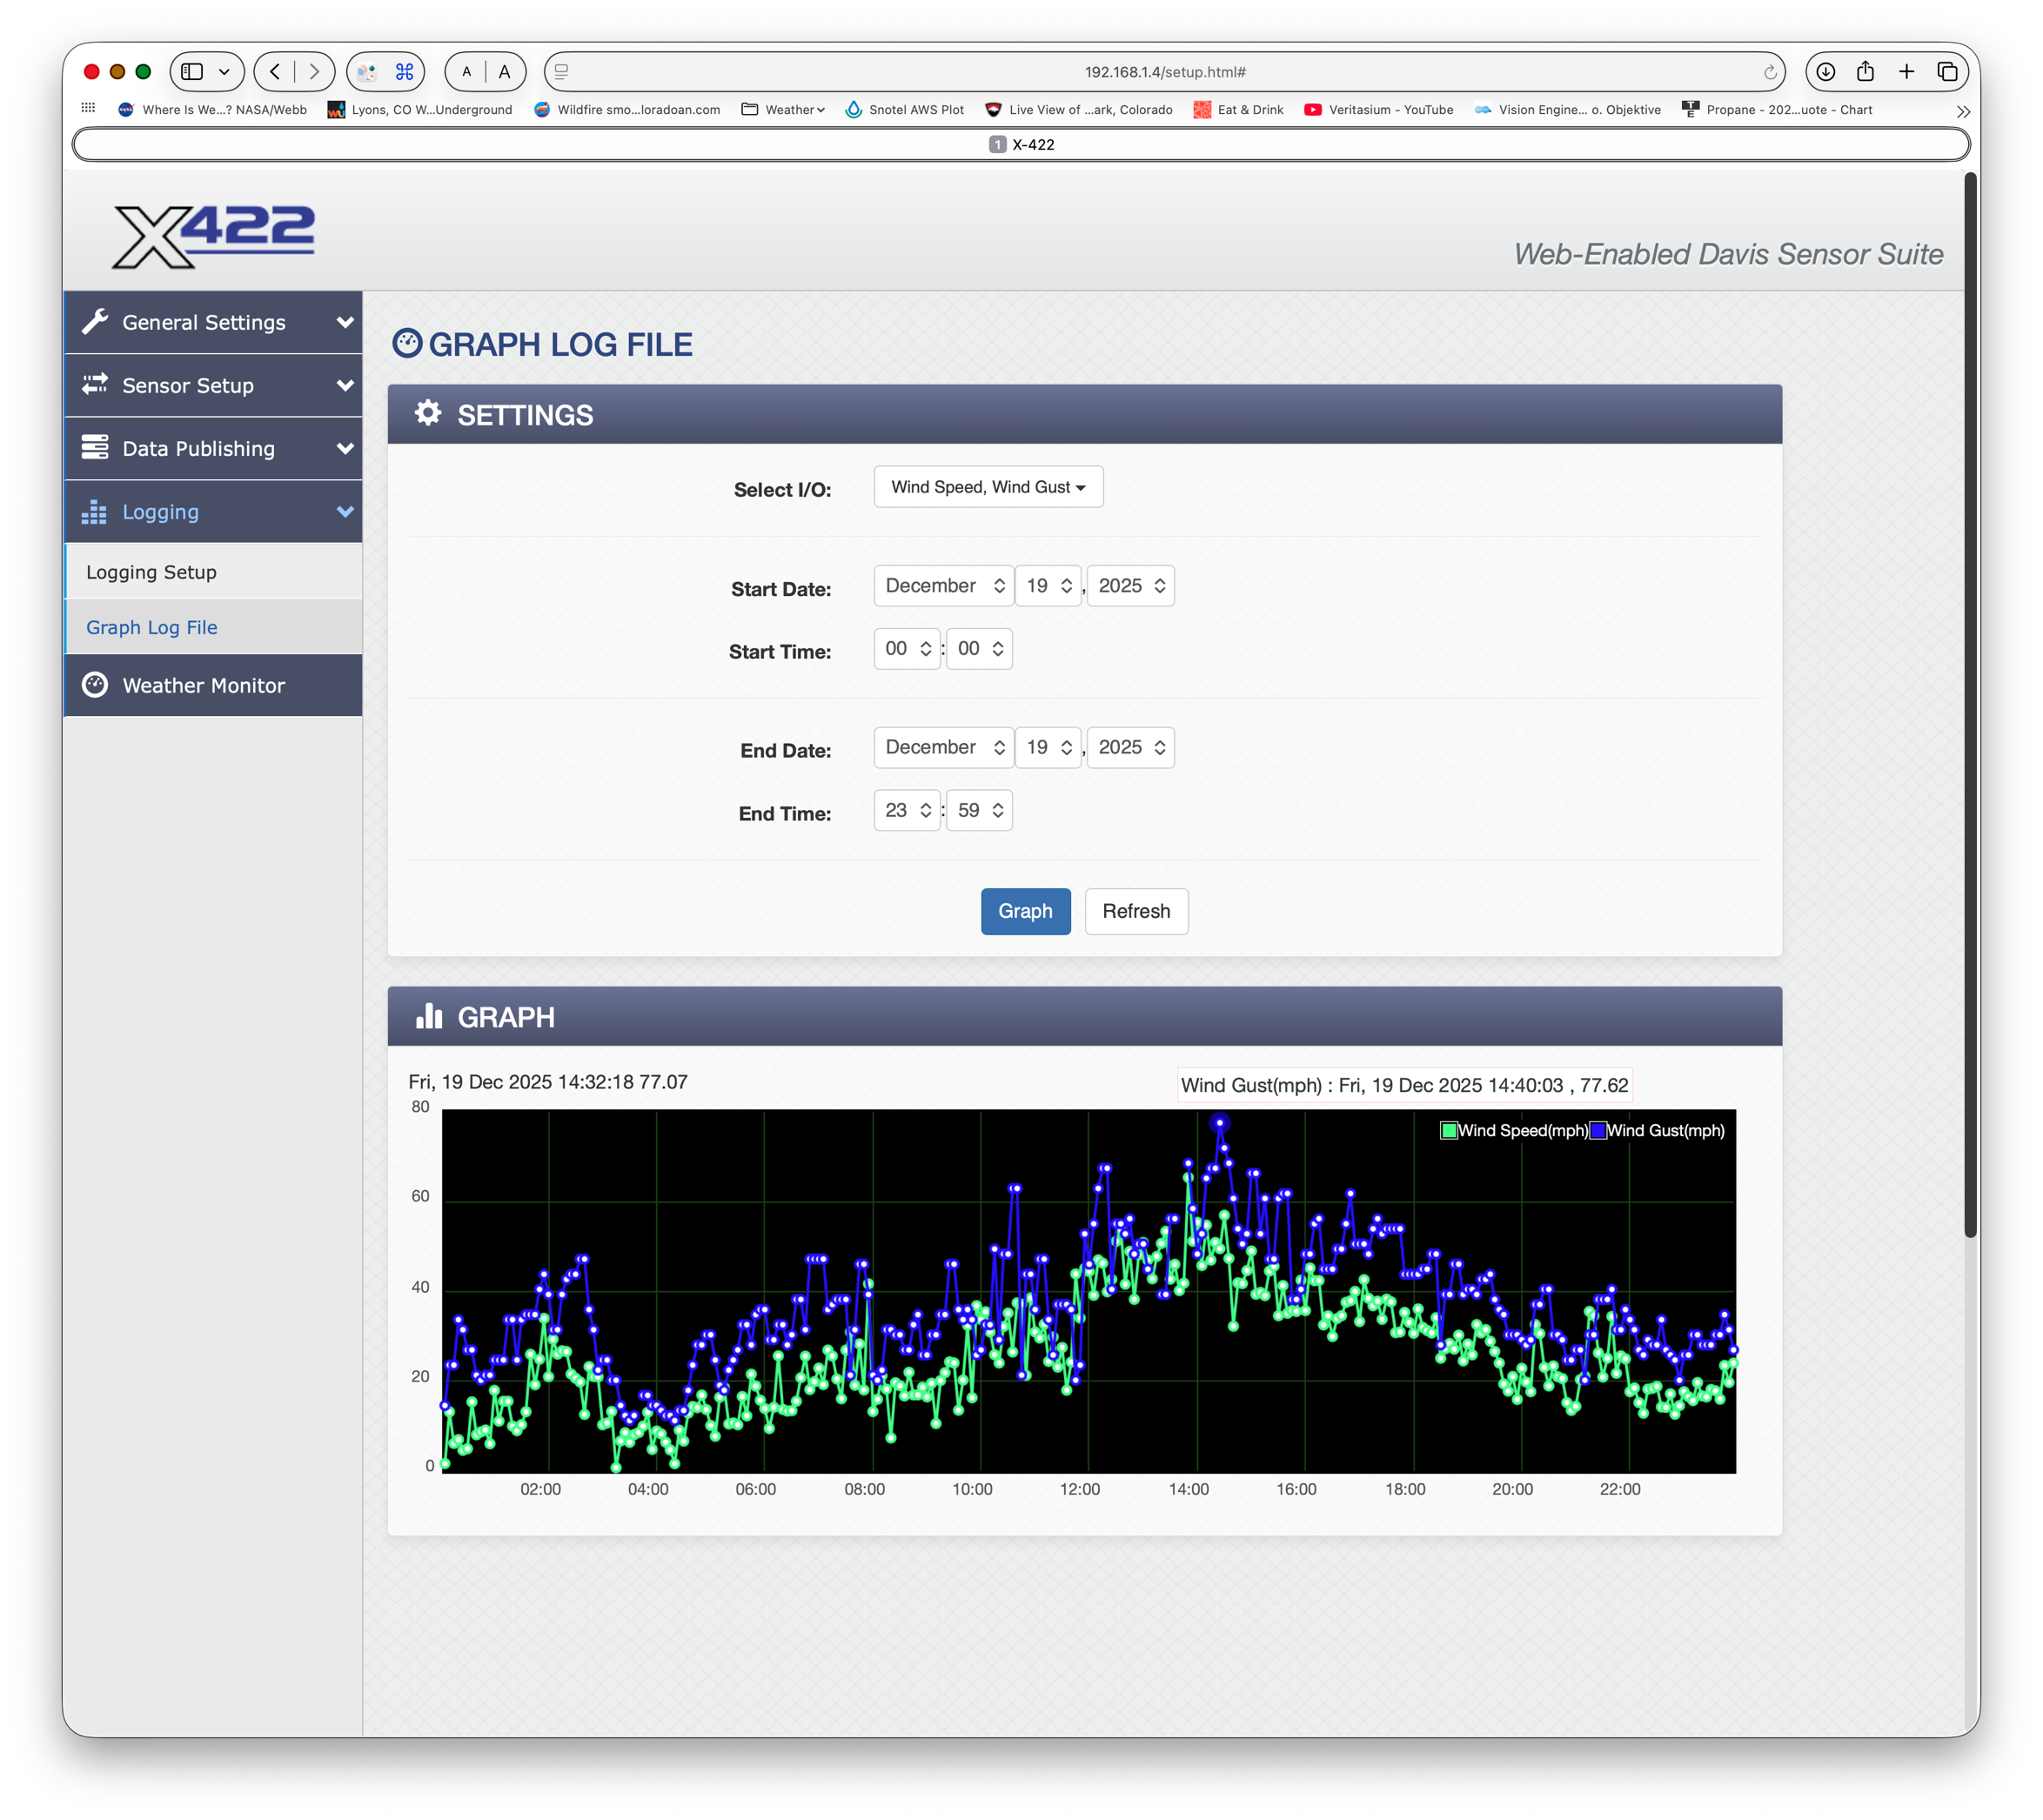Screen dimensions: 2043x1820
Task: Open the End Time hour selector
Action: tap(906, 811)
